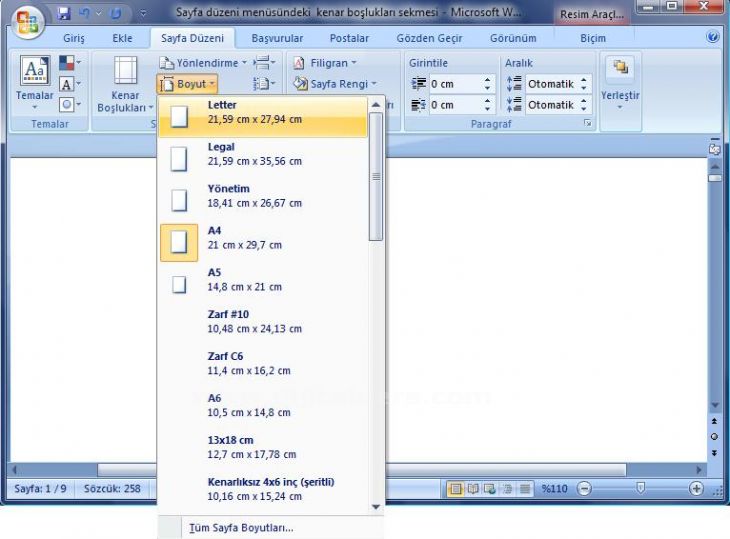Viewport: 730px width, 539px height.
Task: Click size list scroll down arrow
Action: pos(376,506)
